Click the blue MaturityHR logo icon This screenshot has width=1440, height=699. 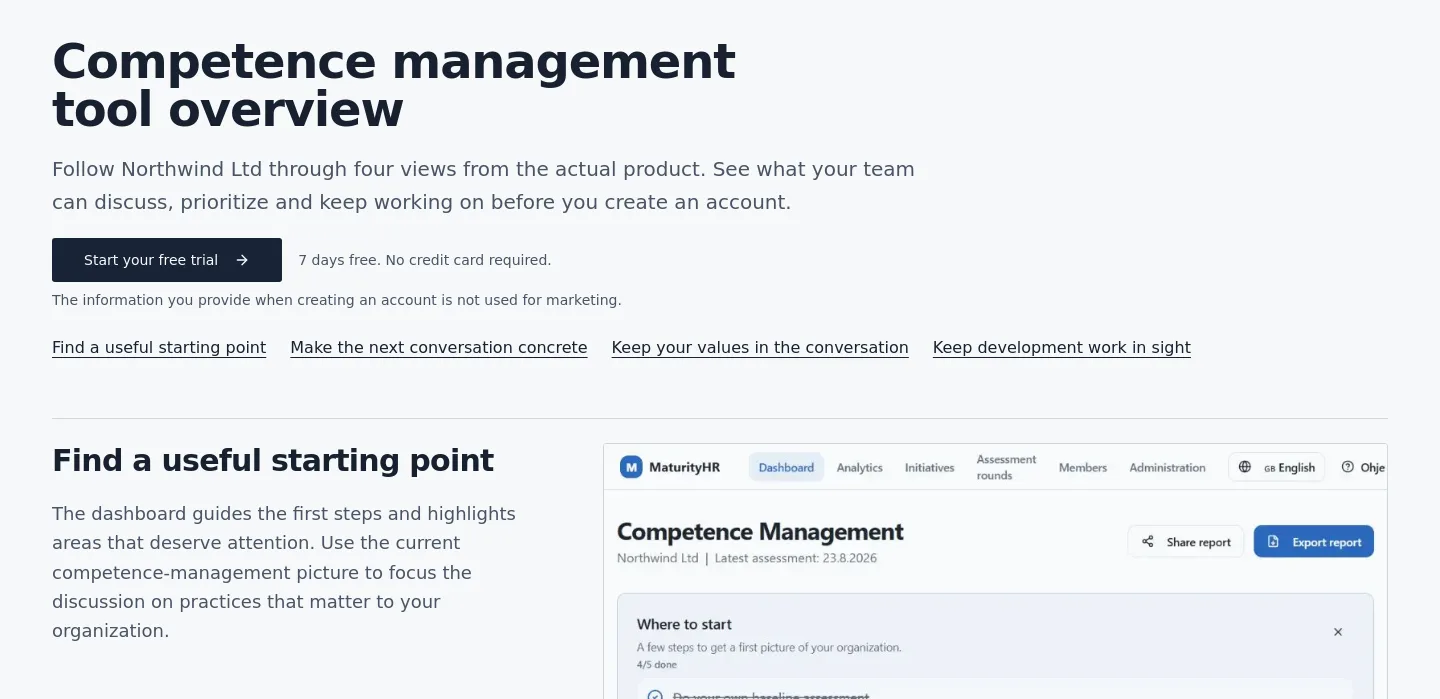(x=631, y=467)
